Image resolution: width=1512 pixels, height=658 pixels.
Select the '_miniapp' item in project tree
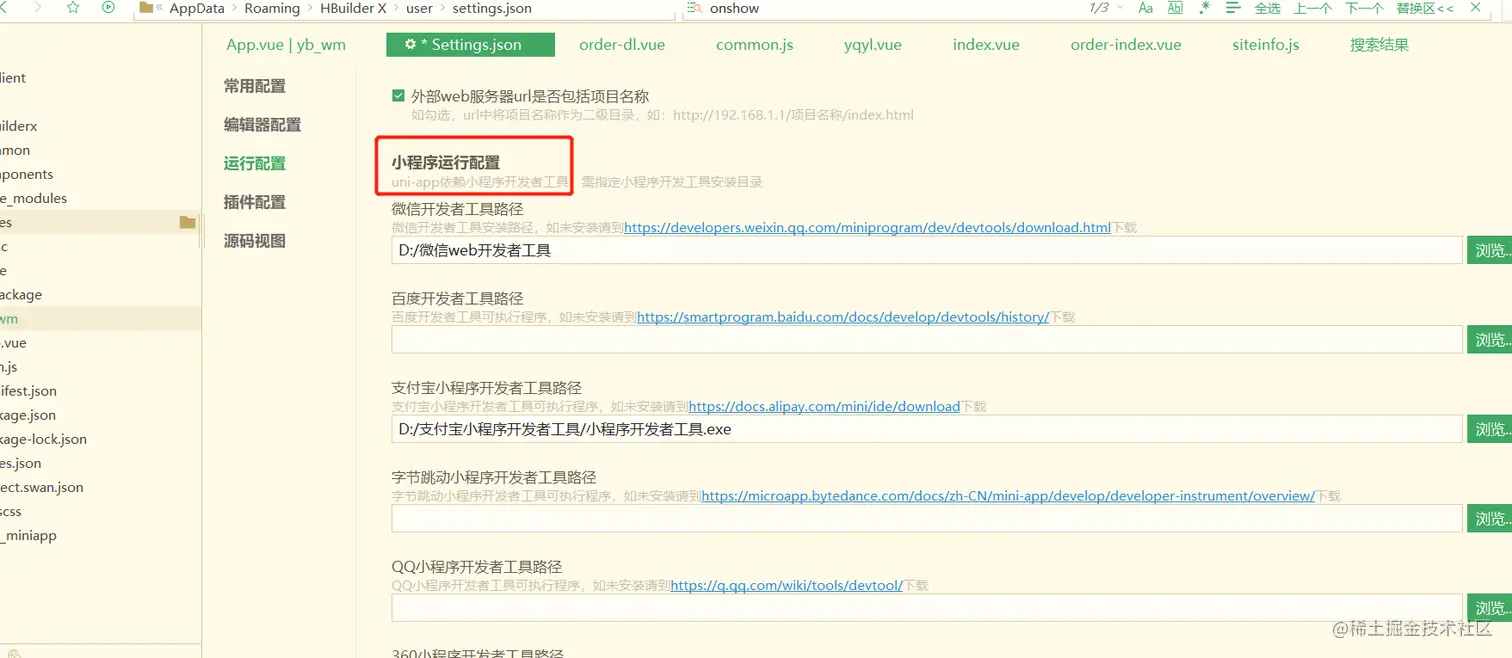28,535
